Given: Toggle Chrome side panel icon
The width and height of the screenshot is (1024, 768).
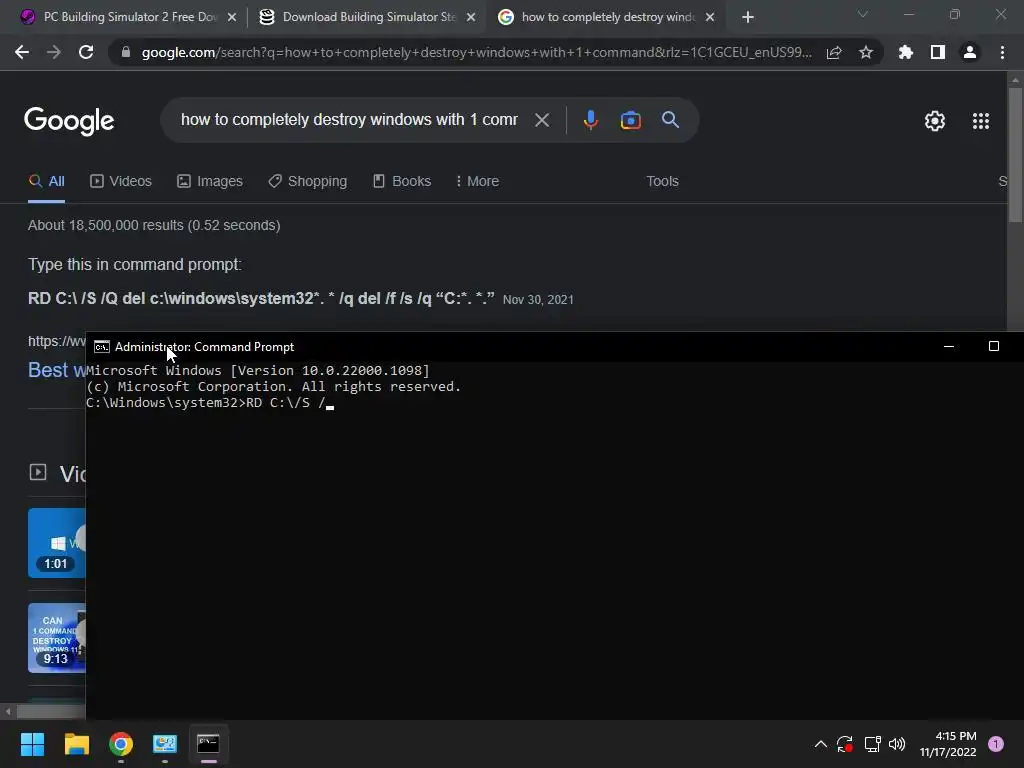Looking at the screenshot, I should (x=938, y=52).
